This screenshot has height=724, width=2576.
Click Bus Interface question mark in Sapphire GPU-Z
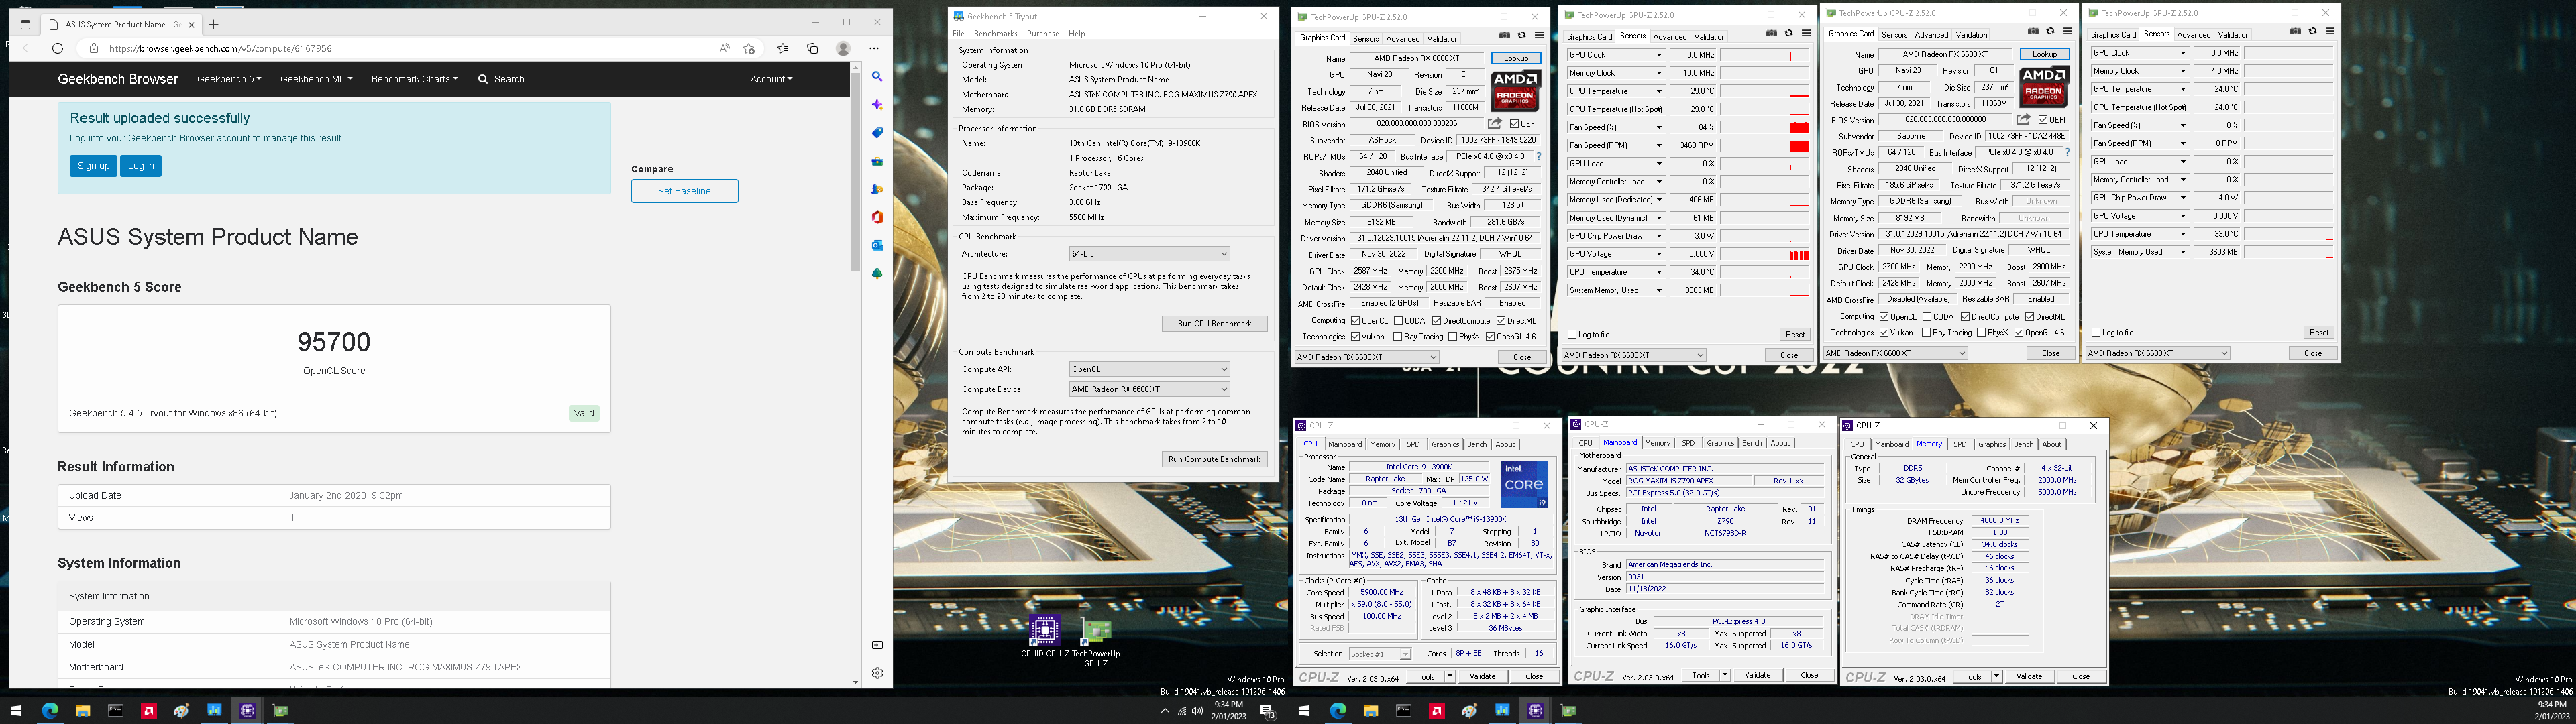click(2067, 153)
